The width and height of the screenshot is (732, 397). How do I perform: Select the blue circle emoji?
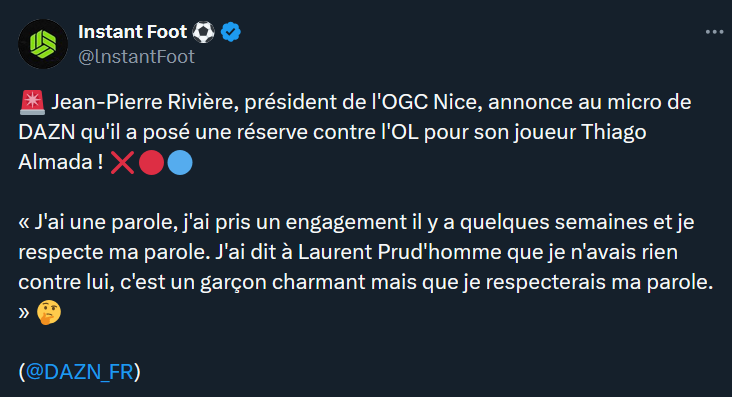coord(180,163)
